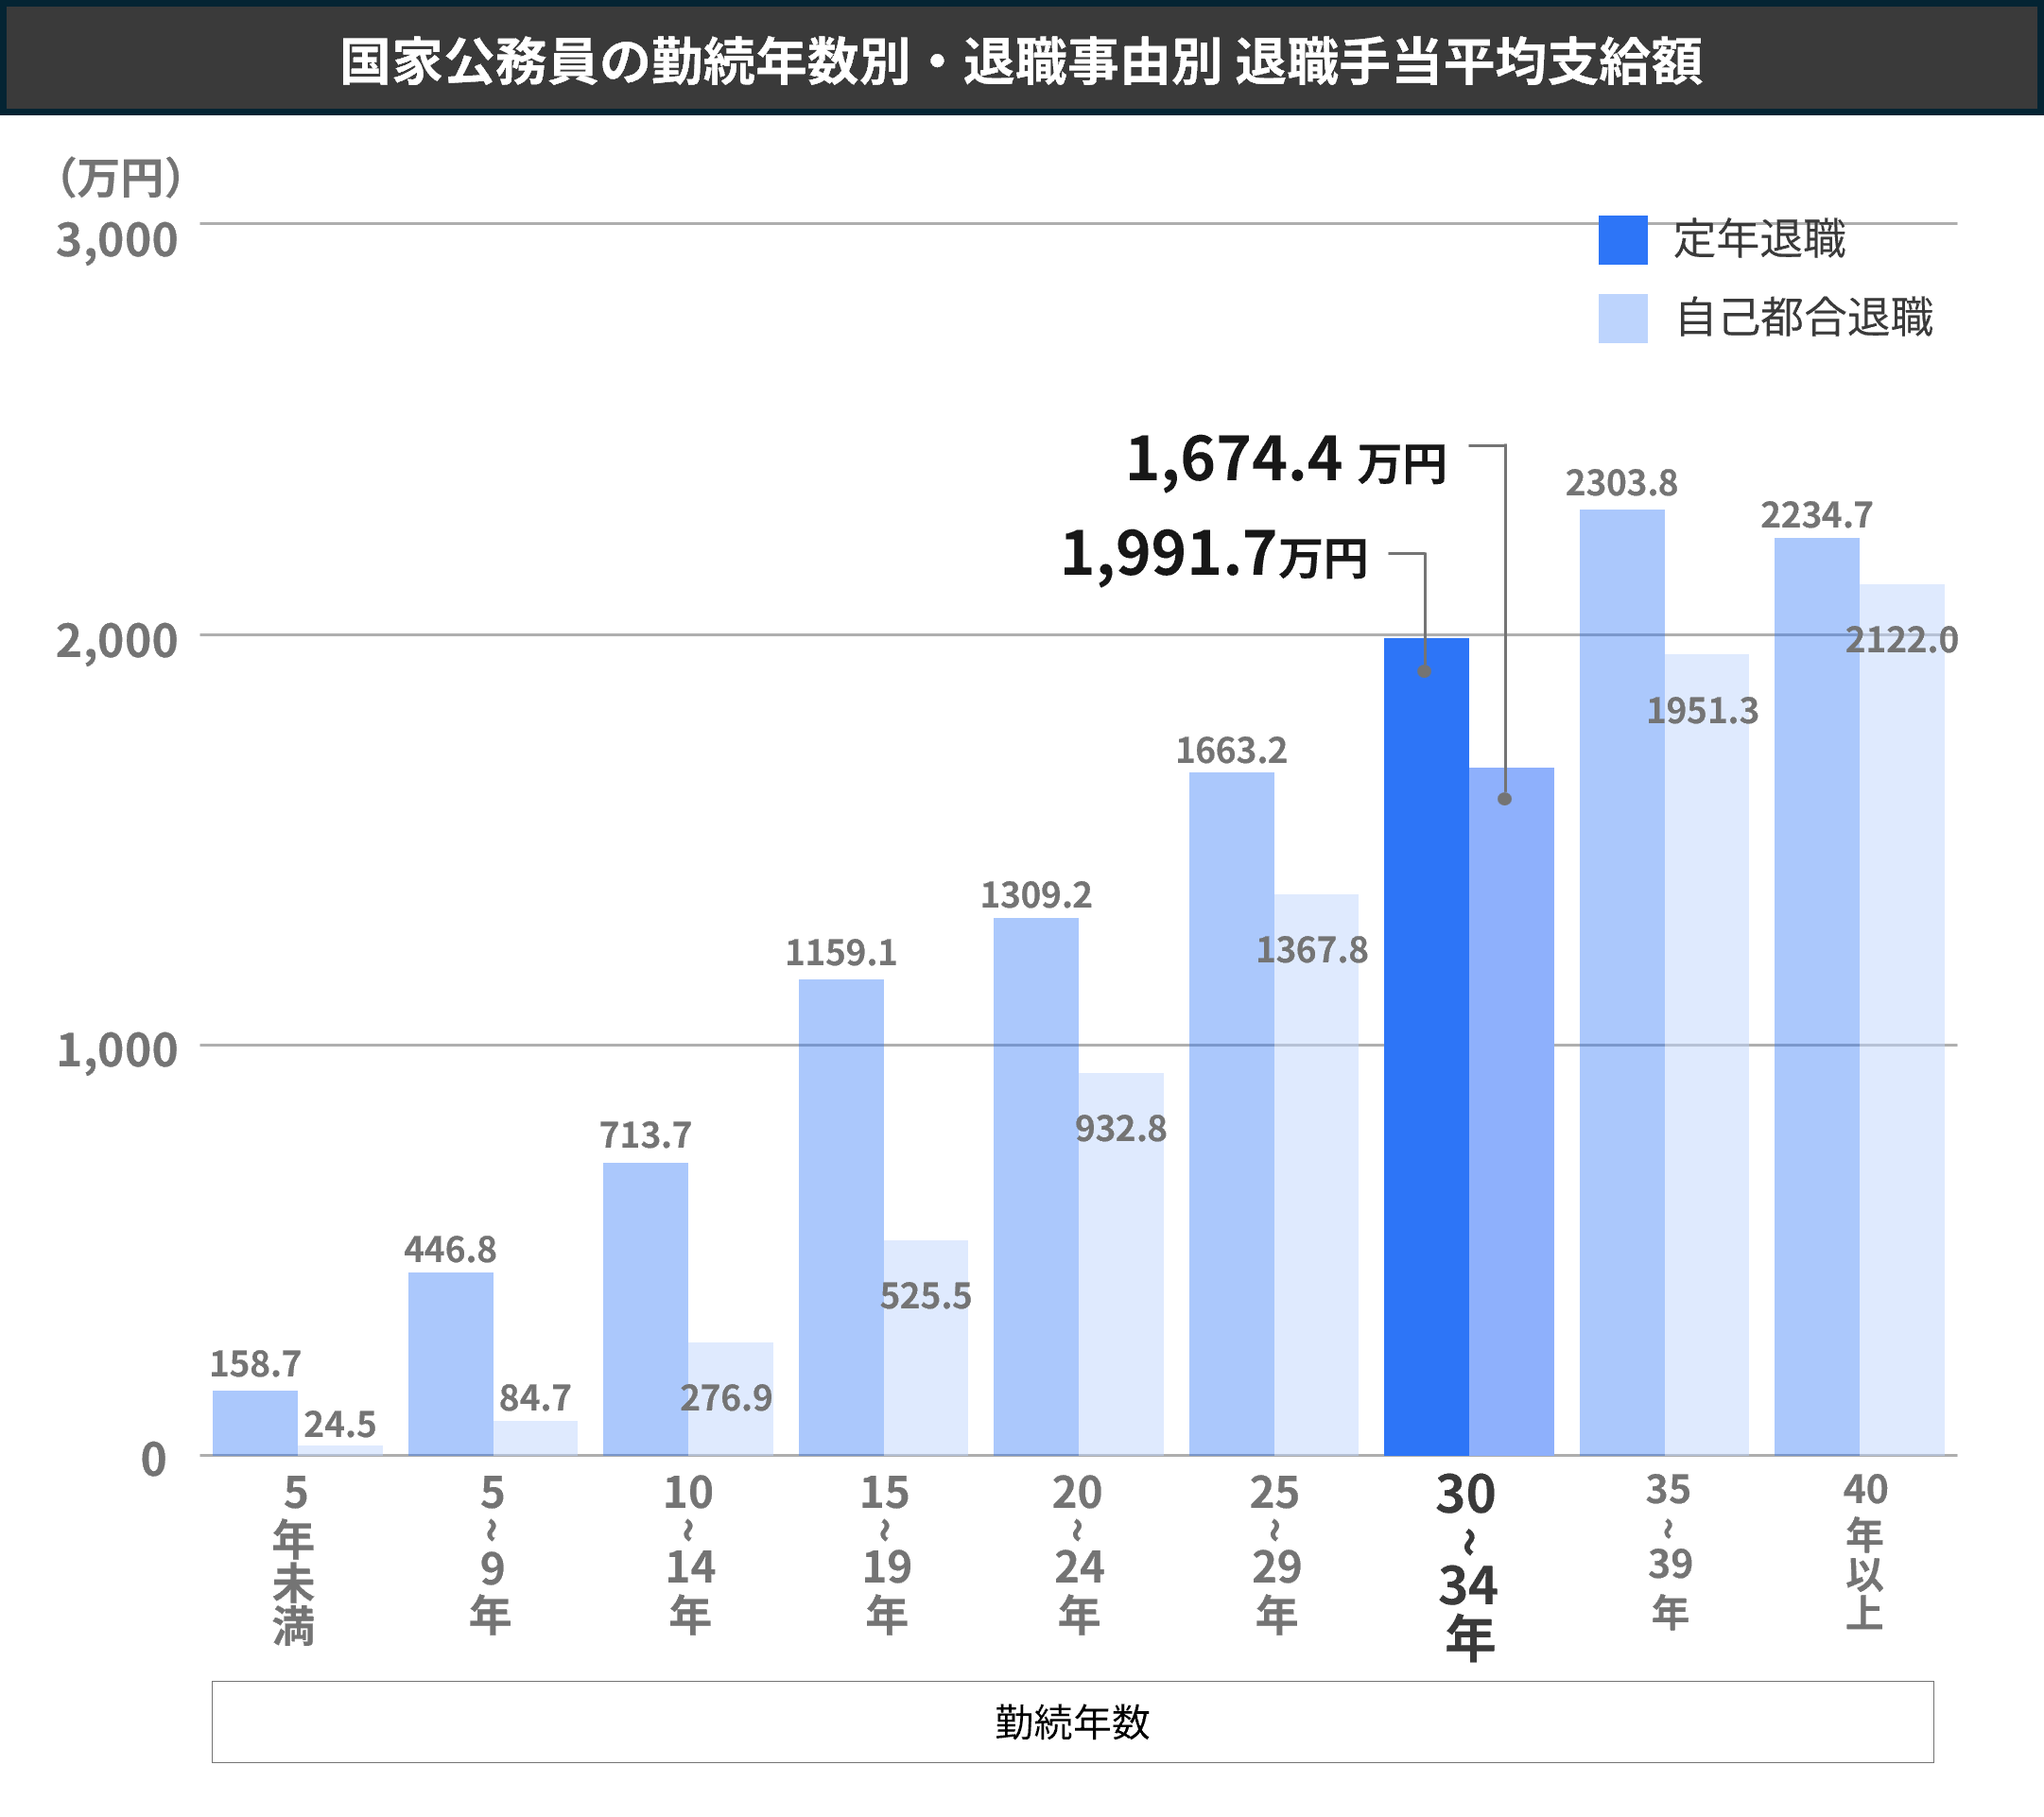Click the 0 y-axis tick label
The image size is (2044, 1817).
pos(153,1460)
